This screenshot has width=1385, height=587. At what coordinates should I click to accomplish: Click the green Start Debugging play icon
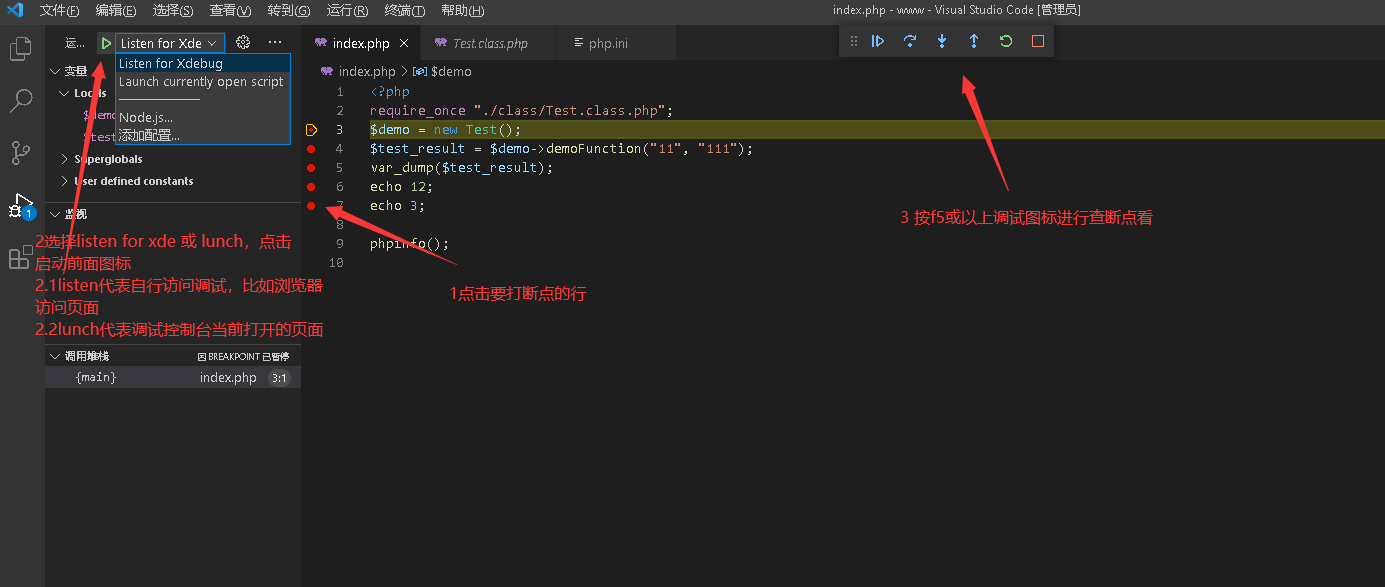pyautogui.click(x=105, y=43)
